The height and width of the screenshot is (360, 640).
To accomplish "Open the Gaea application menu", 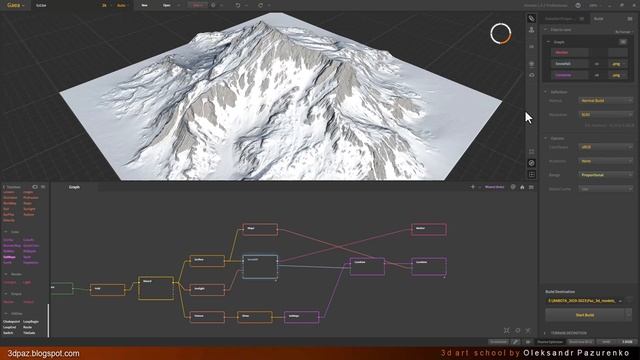I will point(15,5).
